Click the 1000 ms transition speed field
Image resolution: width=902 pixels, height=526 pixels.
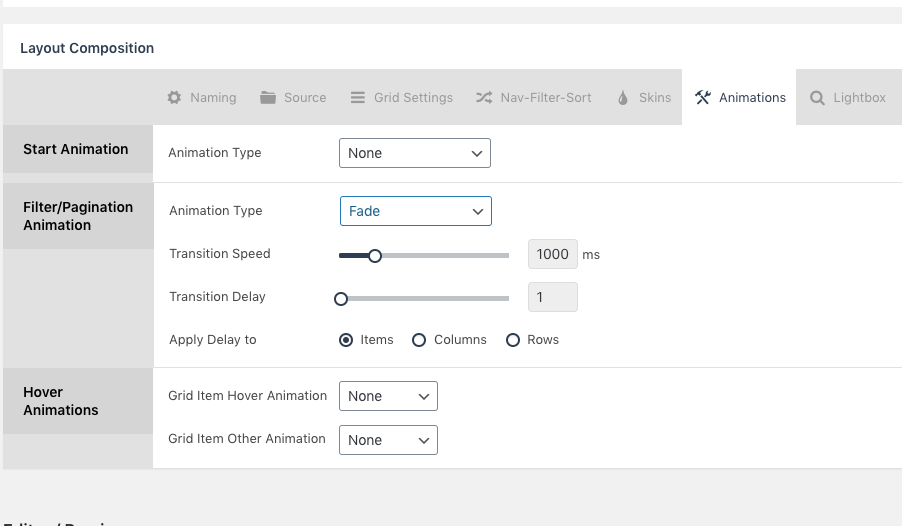(552, 254)
